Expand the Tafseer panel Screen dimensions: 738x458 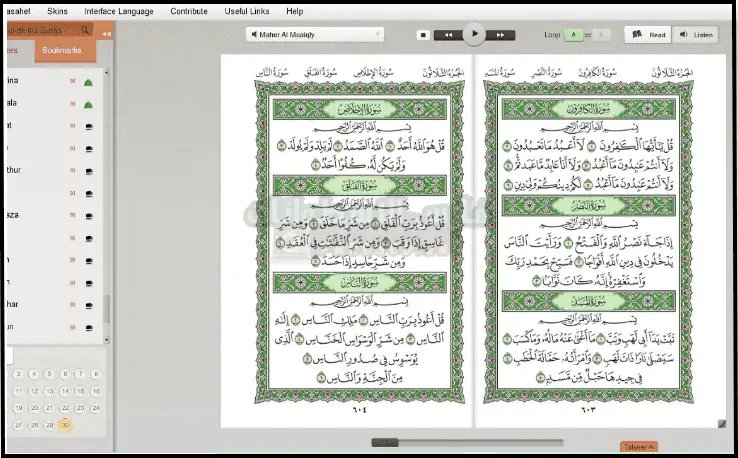638,447
